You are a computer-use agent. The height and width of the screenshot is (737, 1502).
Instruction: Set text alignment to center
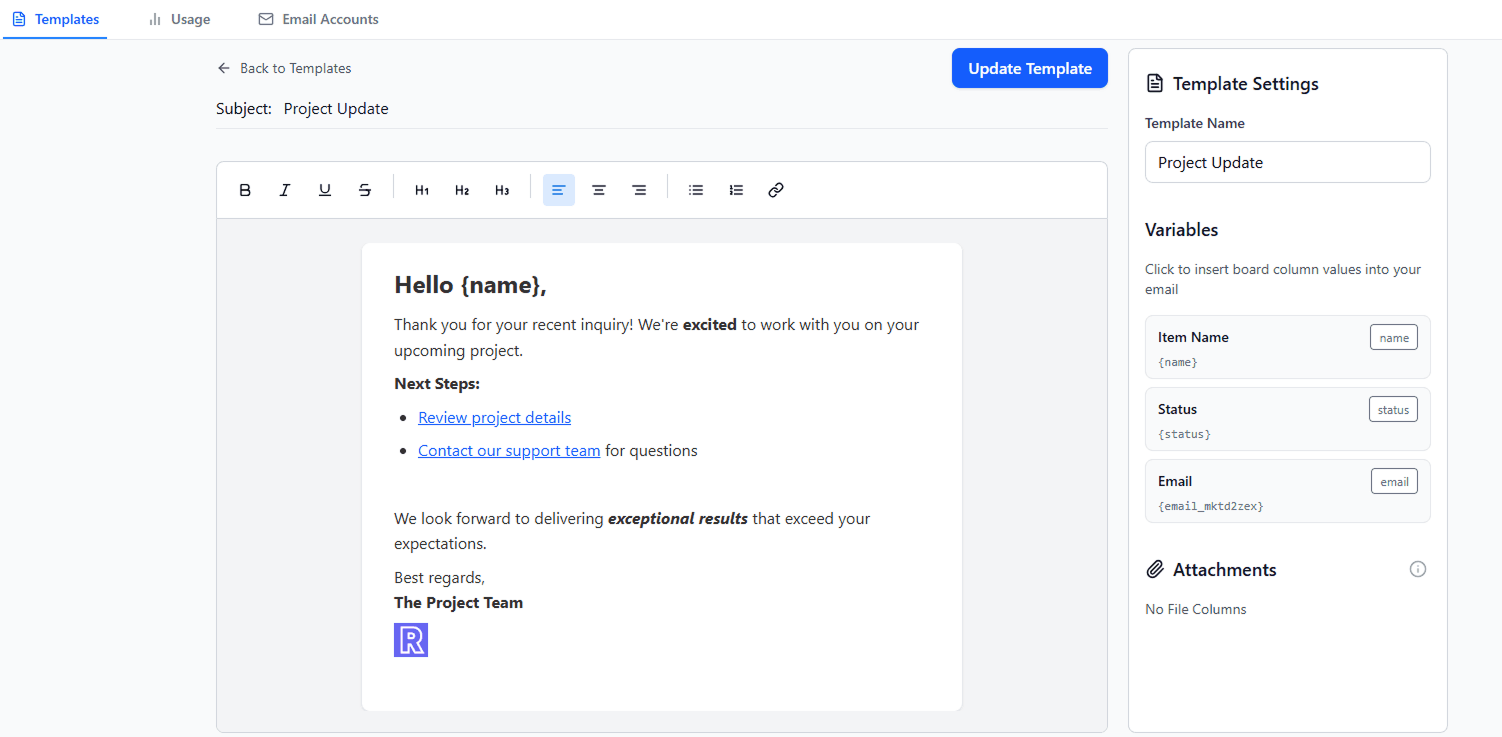coord(599,189)
